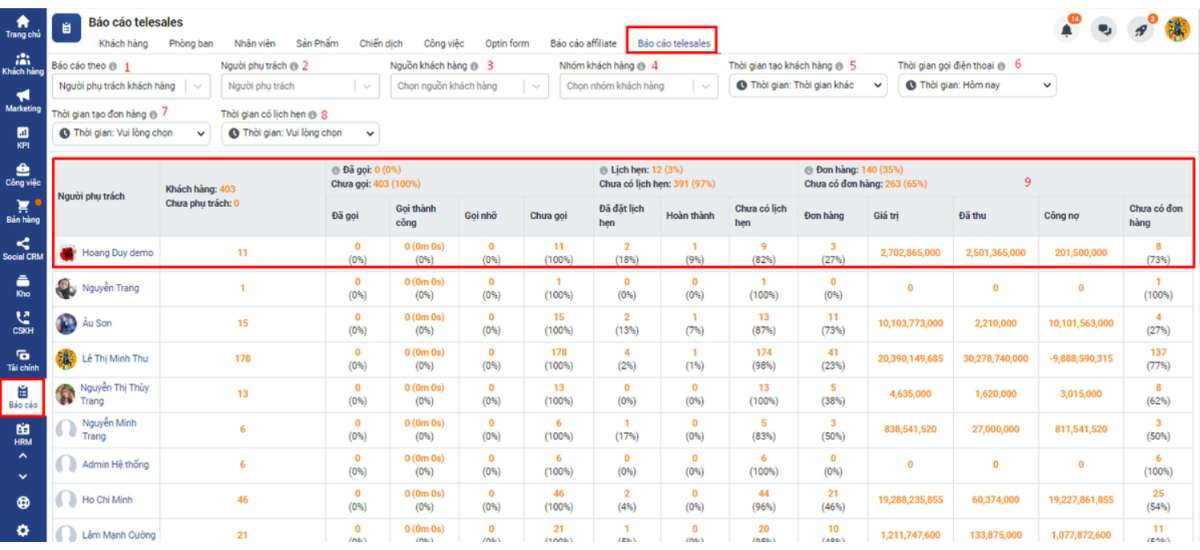Image resolution: width=1200 pixels, height=550 pixels.
Task: Switch to the Báo cáo affiliate tab
Action: (x=583, y=44)
